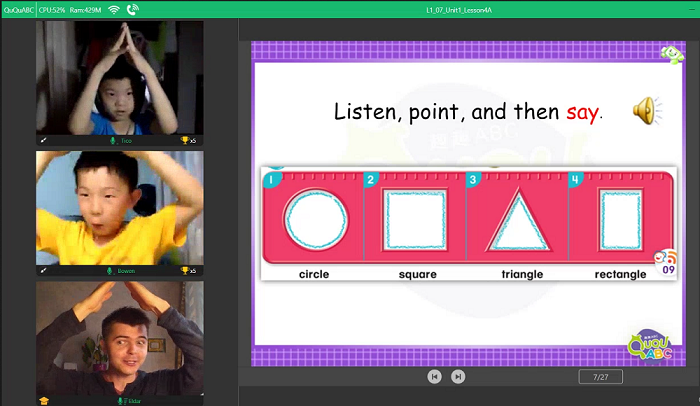700x406 pixels.
Task: Select the square shape card
Action: (416, 220)
